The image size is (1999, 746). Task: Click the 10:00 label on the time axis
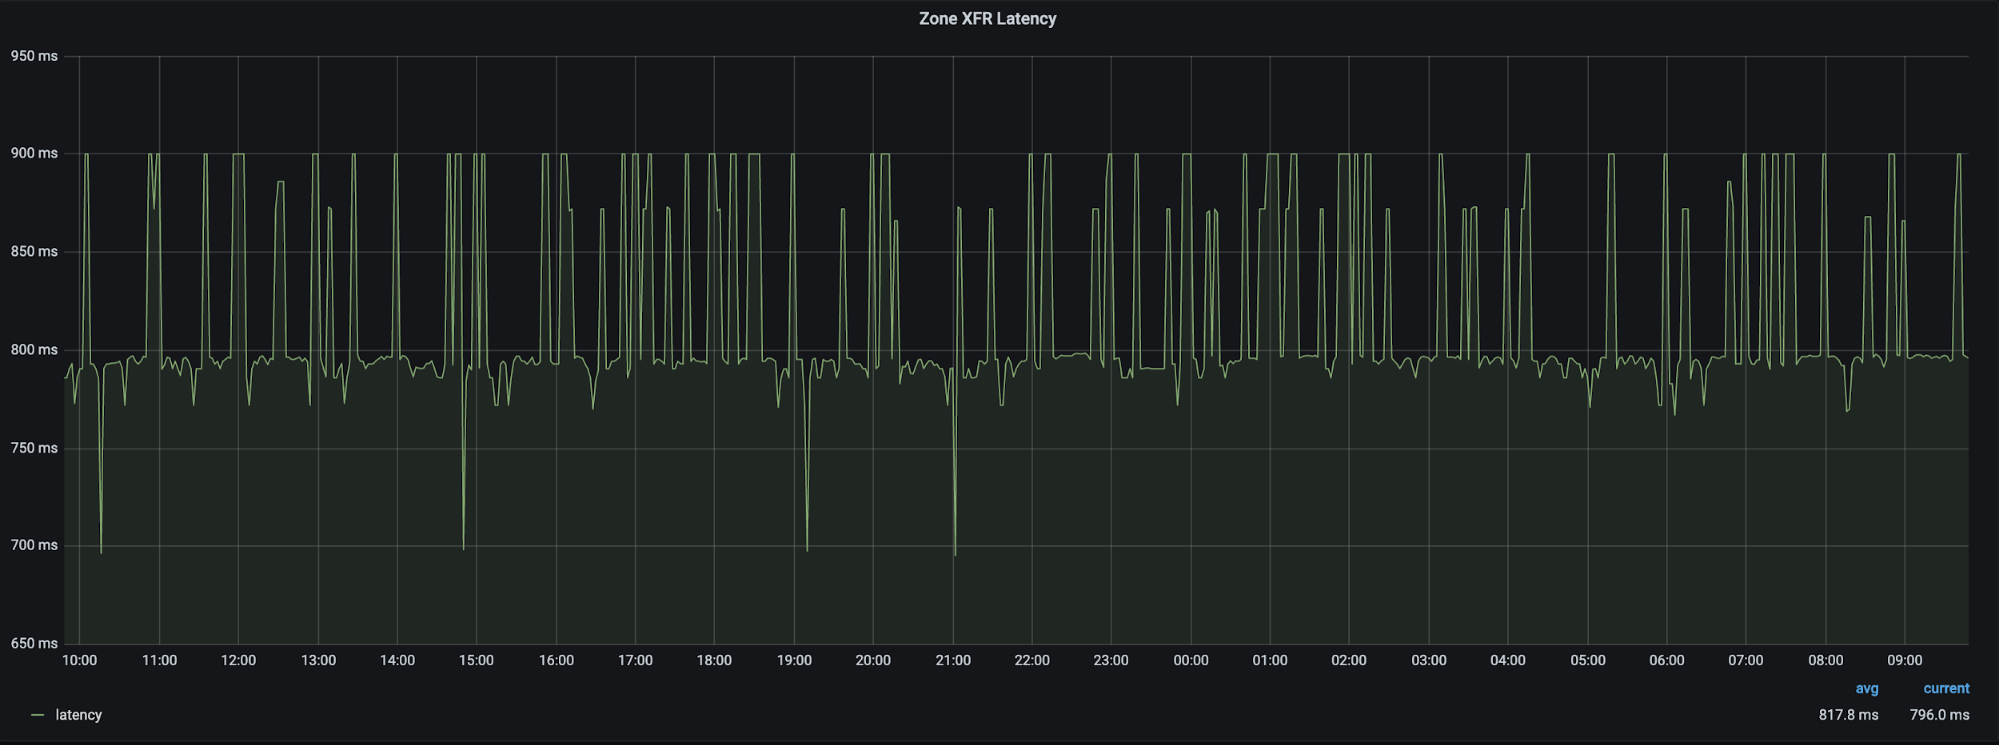pyautogui.click(x=80, y=660)
